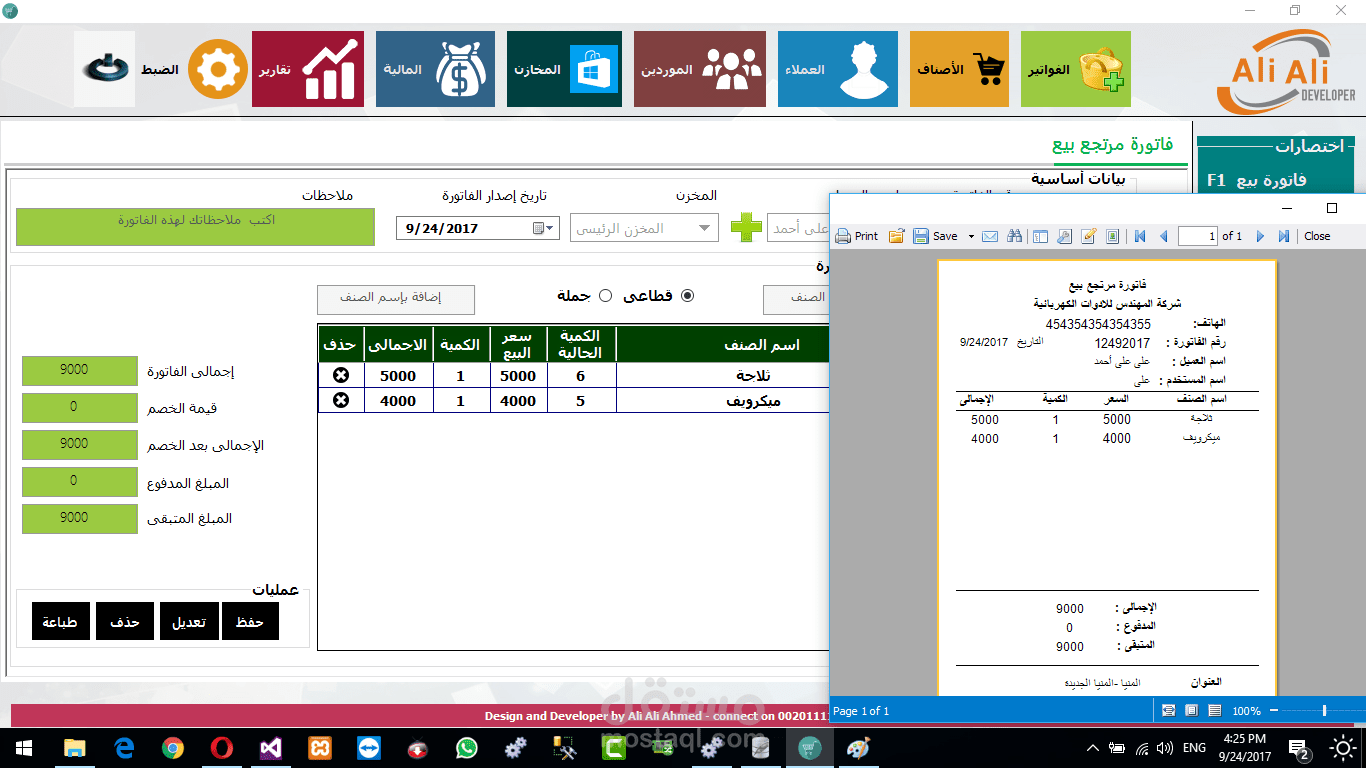Select the جملة wholesale radio button
This screenshot has height=768, width=1366.
(x=605, y=296)
